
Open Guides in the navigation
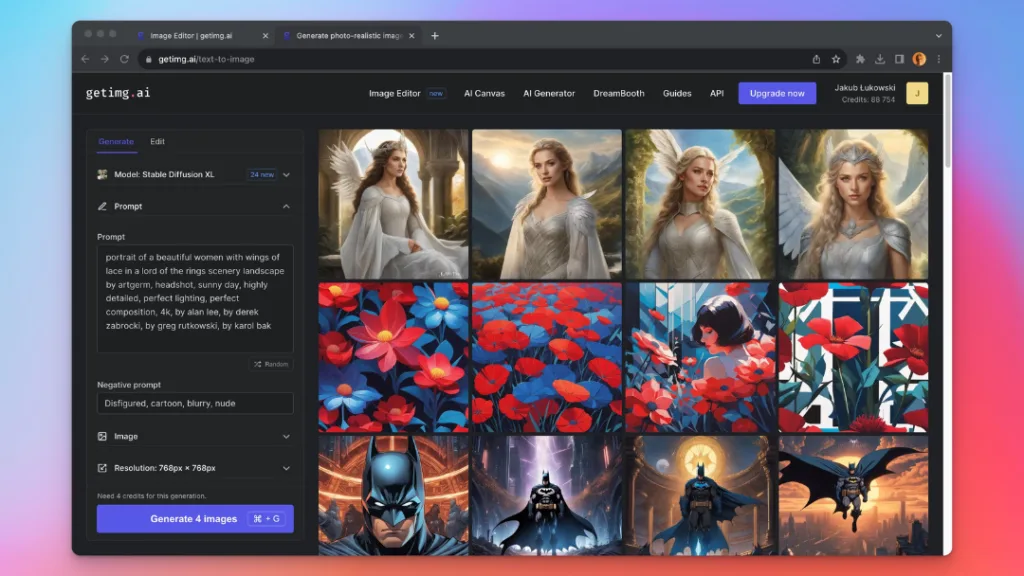pos(677,93)
